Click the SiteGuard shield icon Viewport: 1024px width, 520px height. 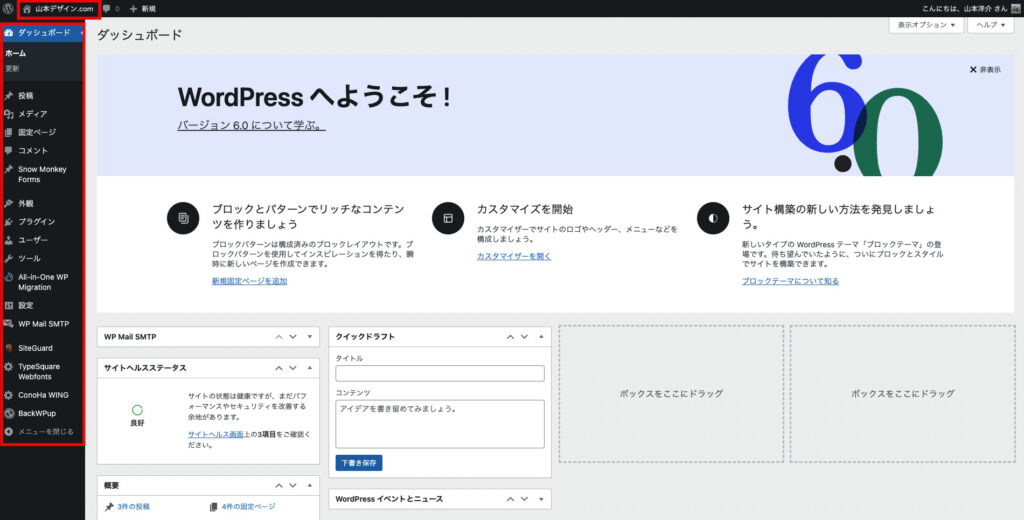click(x=8, y=348)
